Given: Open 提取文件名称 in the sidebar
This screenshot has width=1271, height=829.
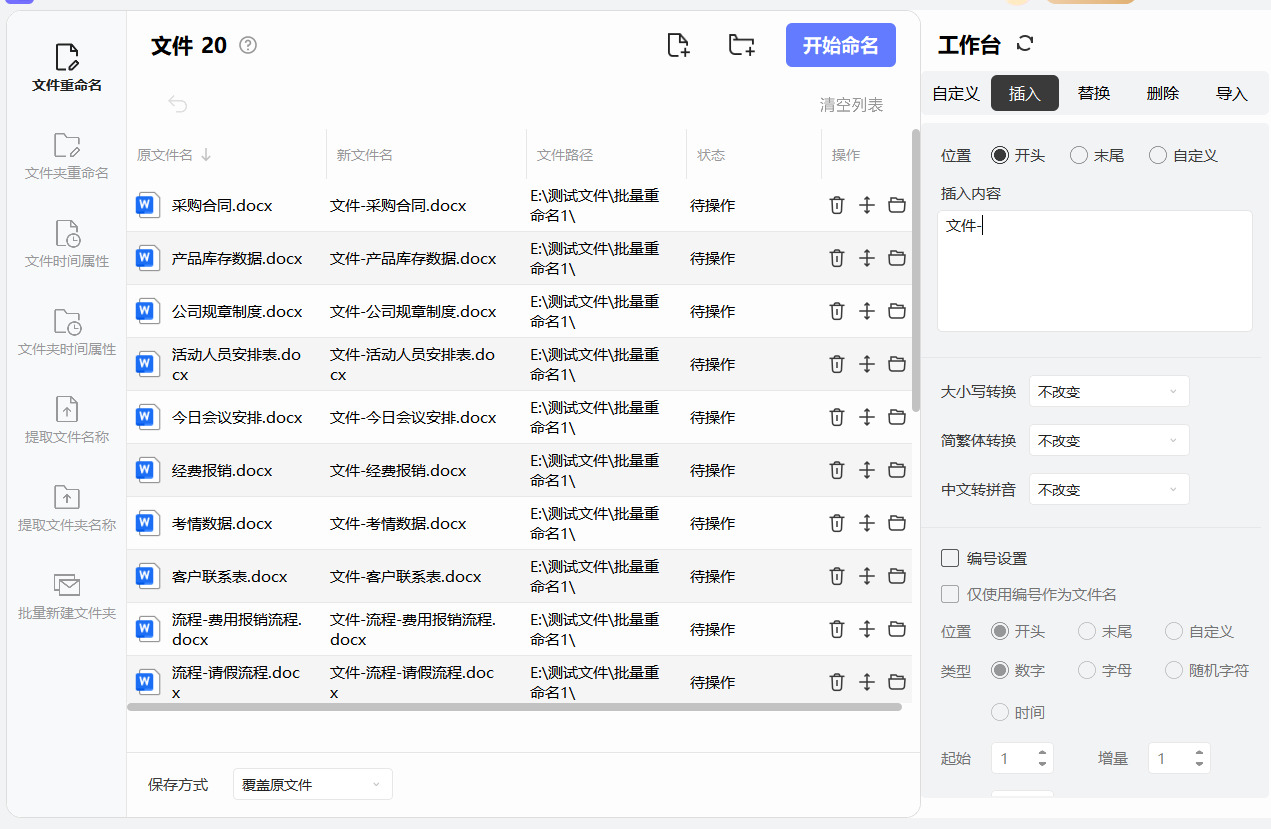Looking at the screenshot, I should point(67,421).
